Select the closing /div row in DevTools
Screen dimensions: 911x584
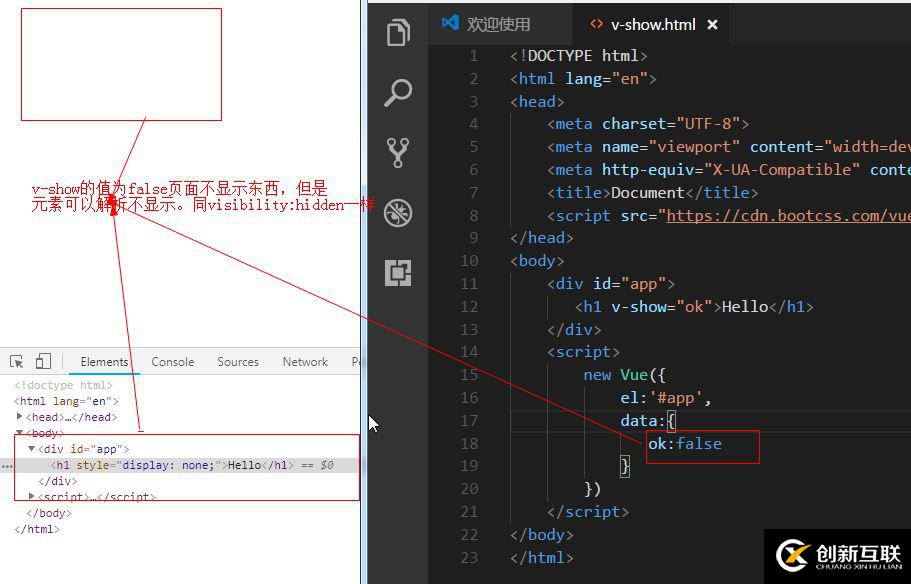(58, 481)
